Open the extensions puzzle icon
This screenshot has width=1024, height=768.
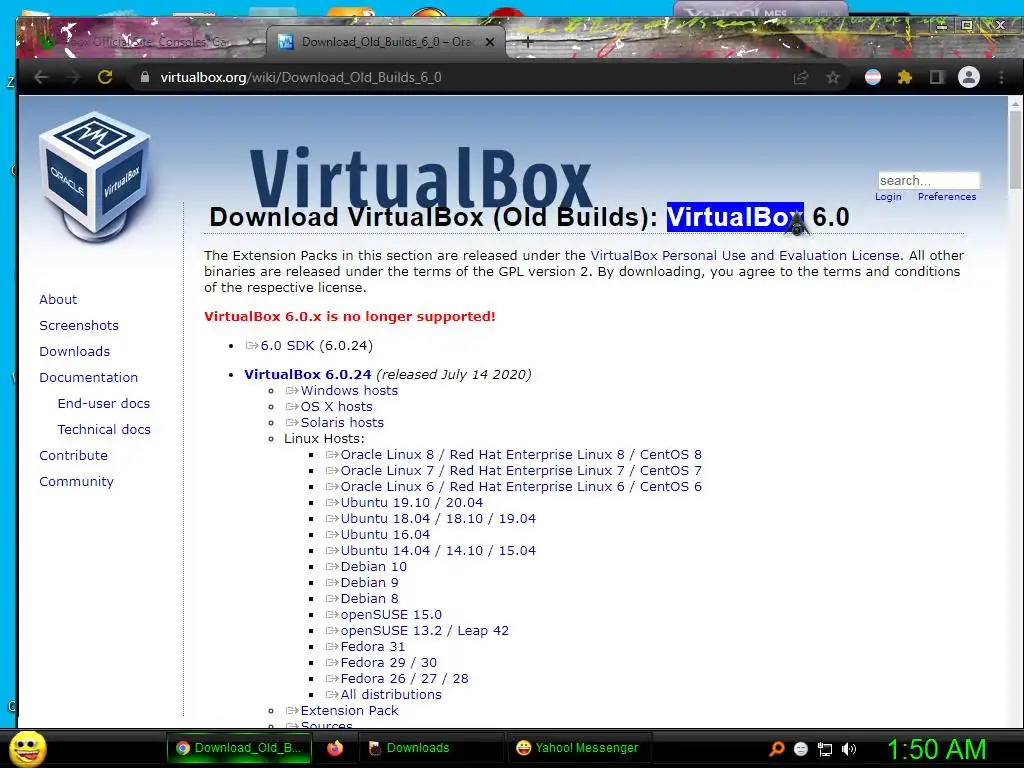pos(904,78)
